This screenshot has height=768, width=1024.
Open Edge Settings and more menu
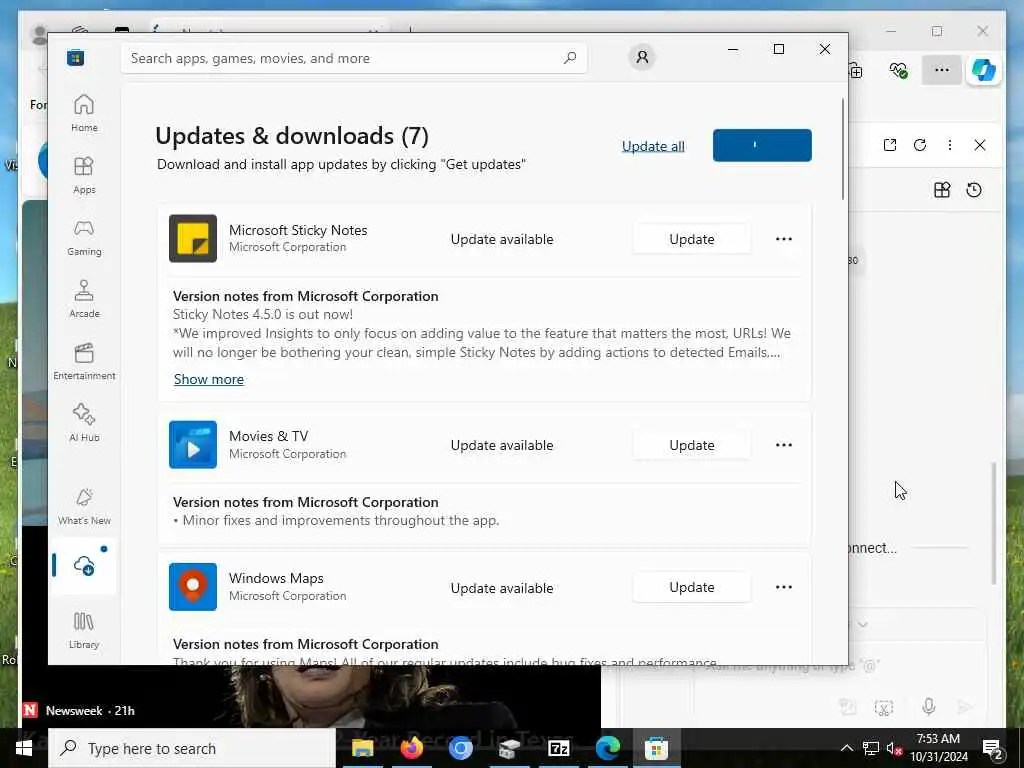[941, 69]
